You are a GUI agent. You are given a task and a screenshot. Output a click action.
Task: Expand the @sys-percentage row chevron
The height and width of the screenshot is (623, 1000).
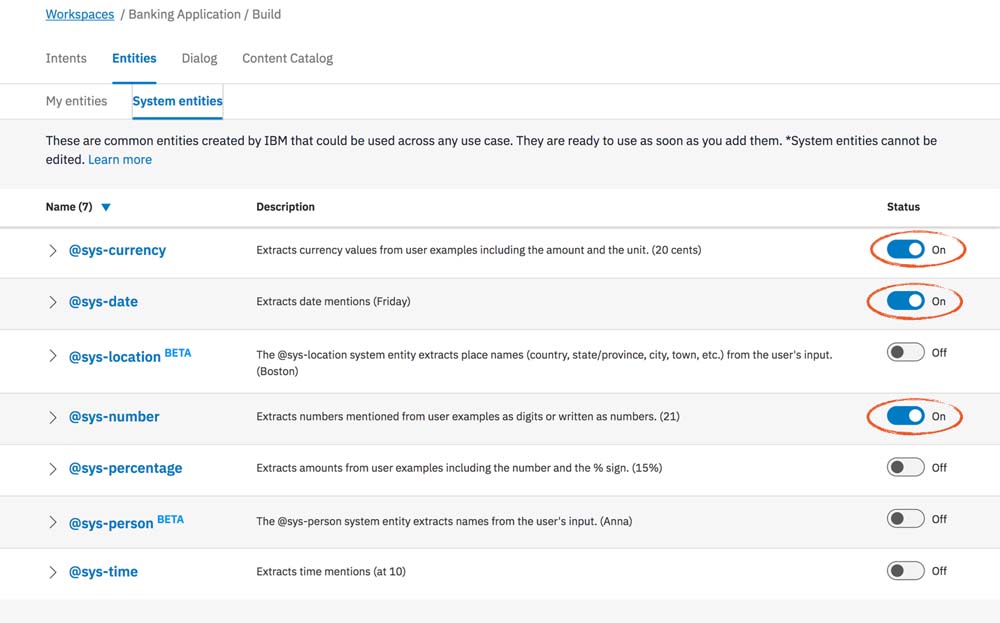coord(53,468)
